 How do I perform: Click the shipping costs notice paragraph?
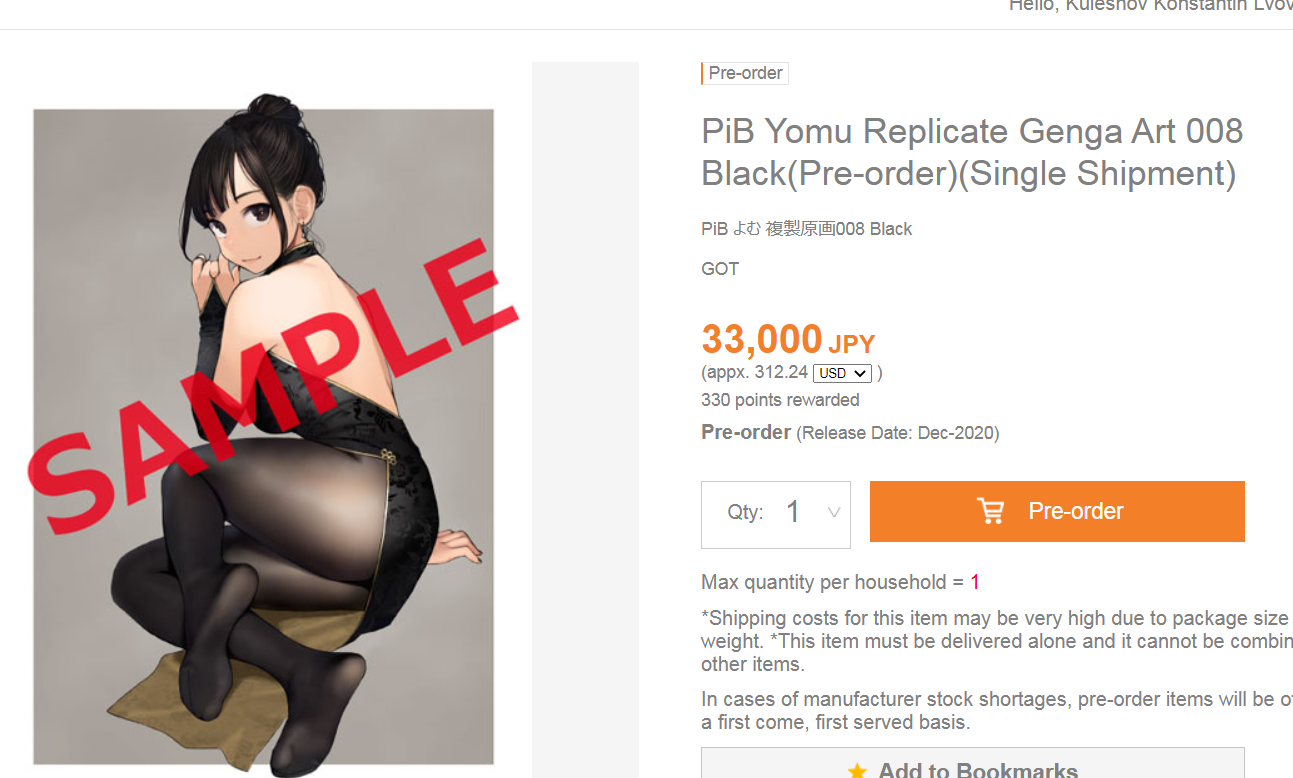coord(997,641)
